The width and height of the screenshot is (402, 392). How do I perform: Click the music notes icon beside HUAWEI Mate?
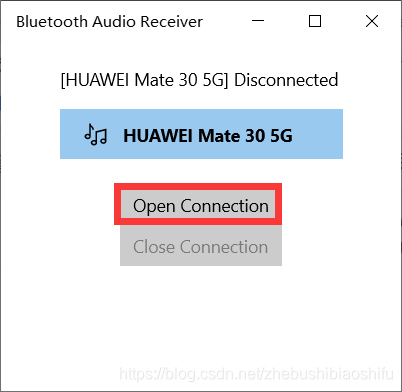[x=96, y=134]
